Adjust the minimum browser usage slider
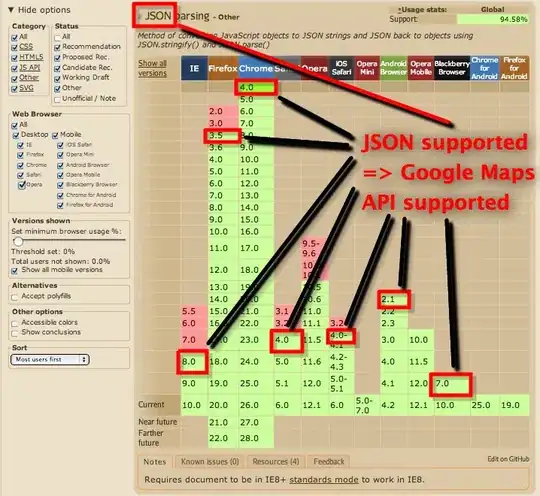540x496 pixels. [18, 240]
